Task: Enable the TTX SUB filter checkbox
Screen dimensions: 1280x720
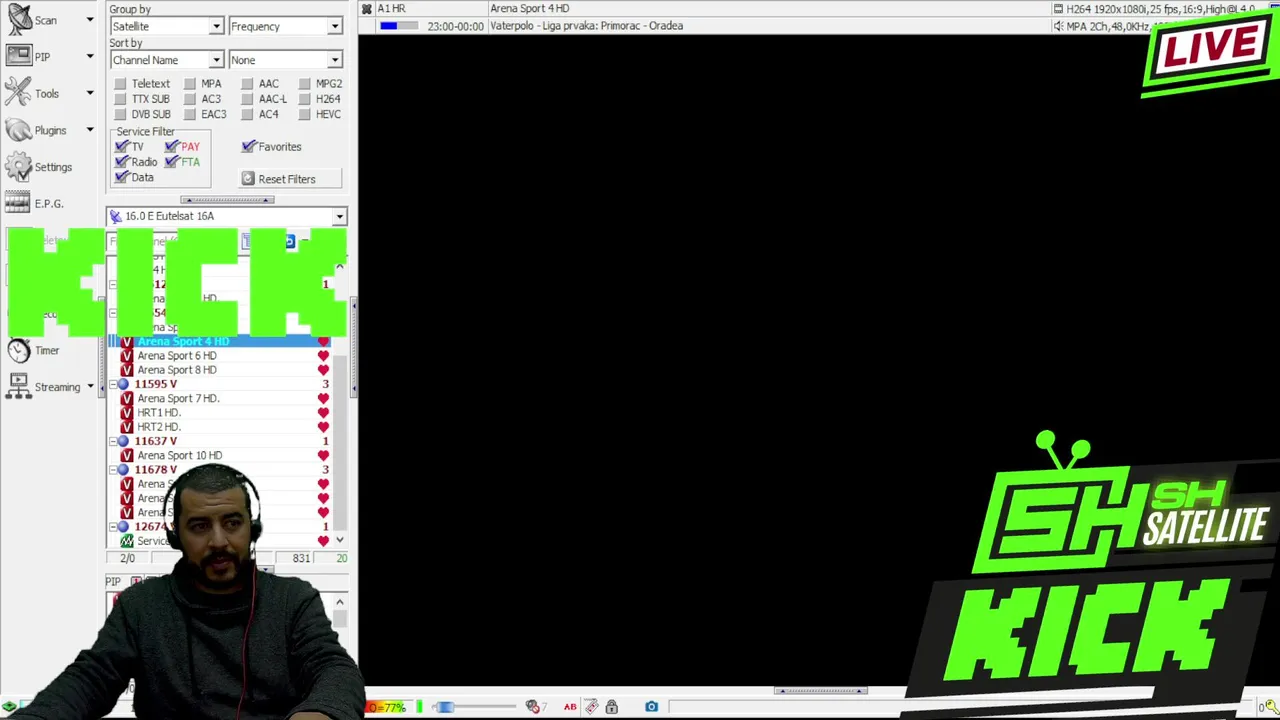Action: (x=120, y=99)
